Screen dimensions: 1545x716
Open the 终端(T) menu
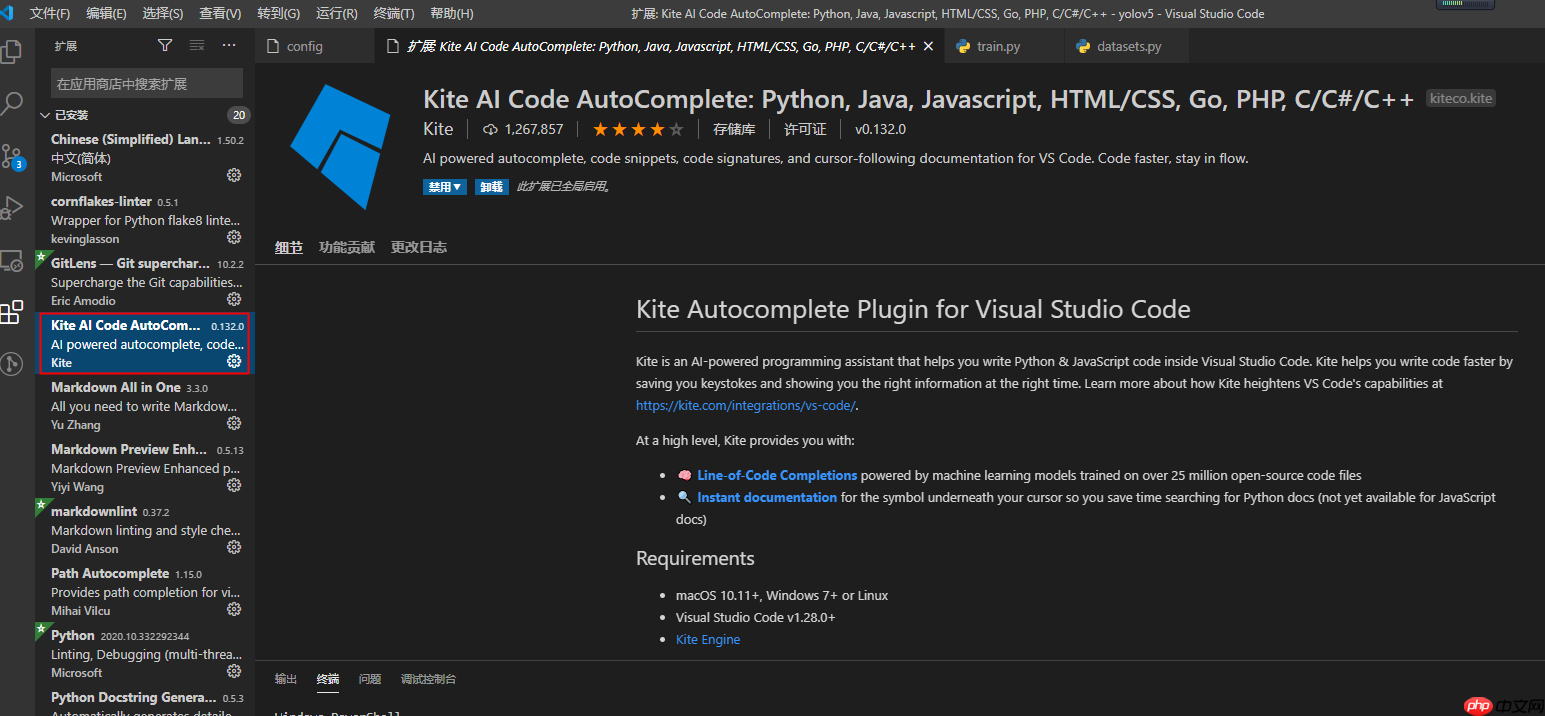click(x=394, y=13)
